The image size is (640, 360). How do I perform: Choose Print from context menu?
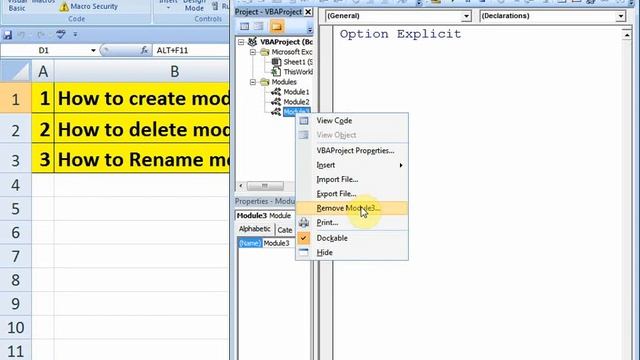coord(351,222)
